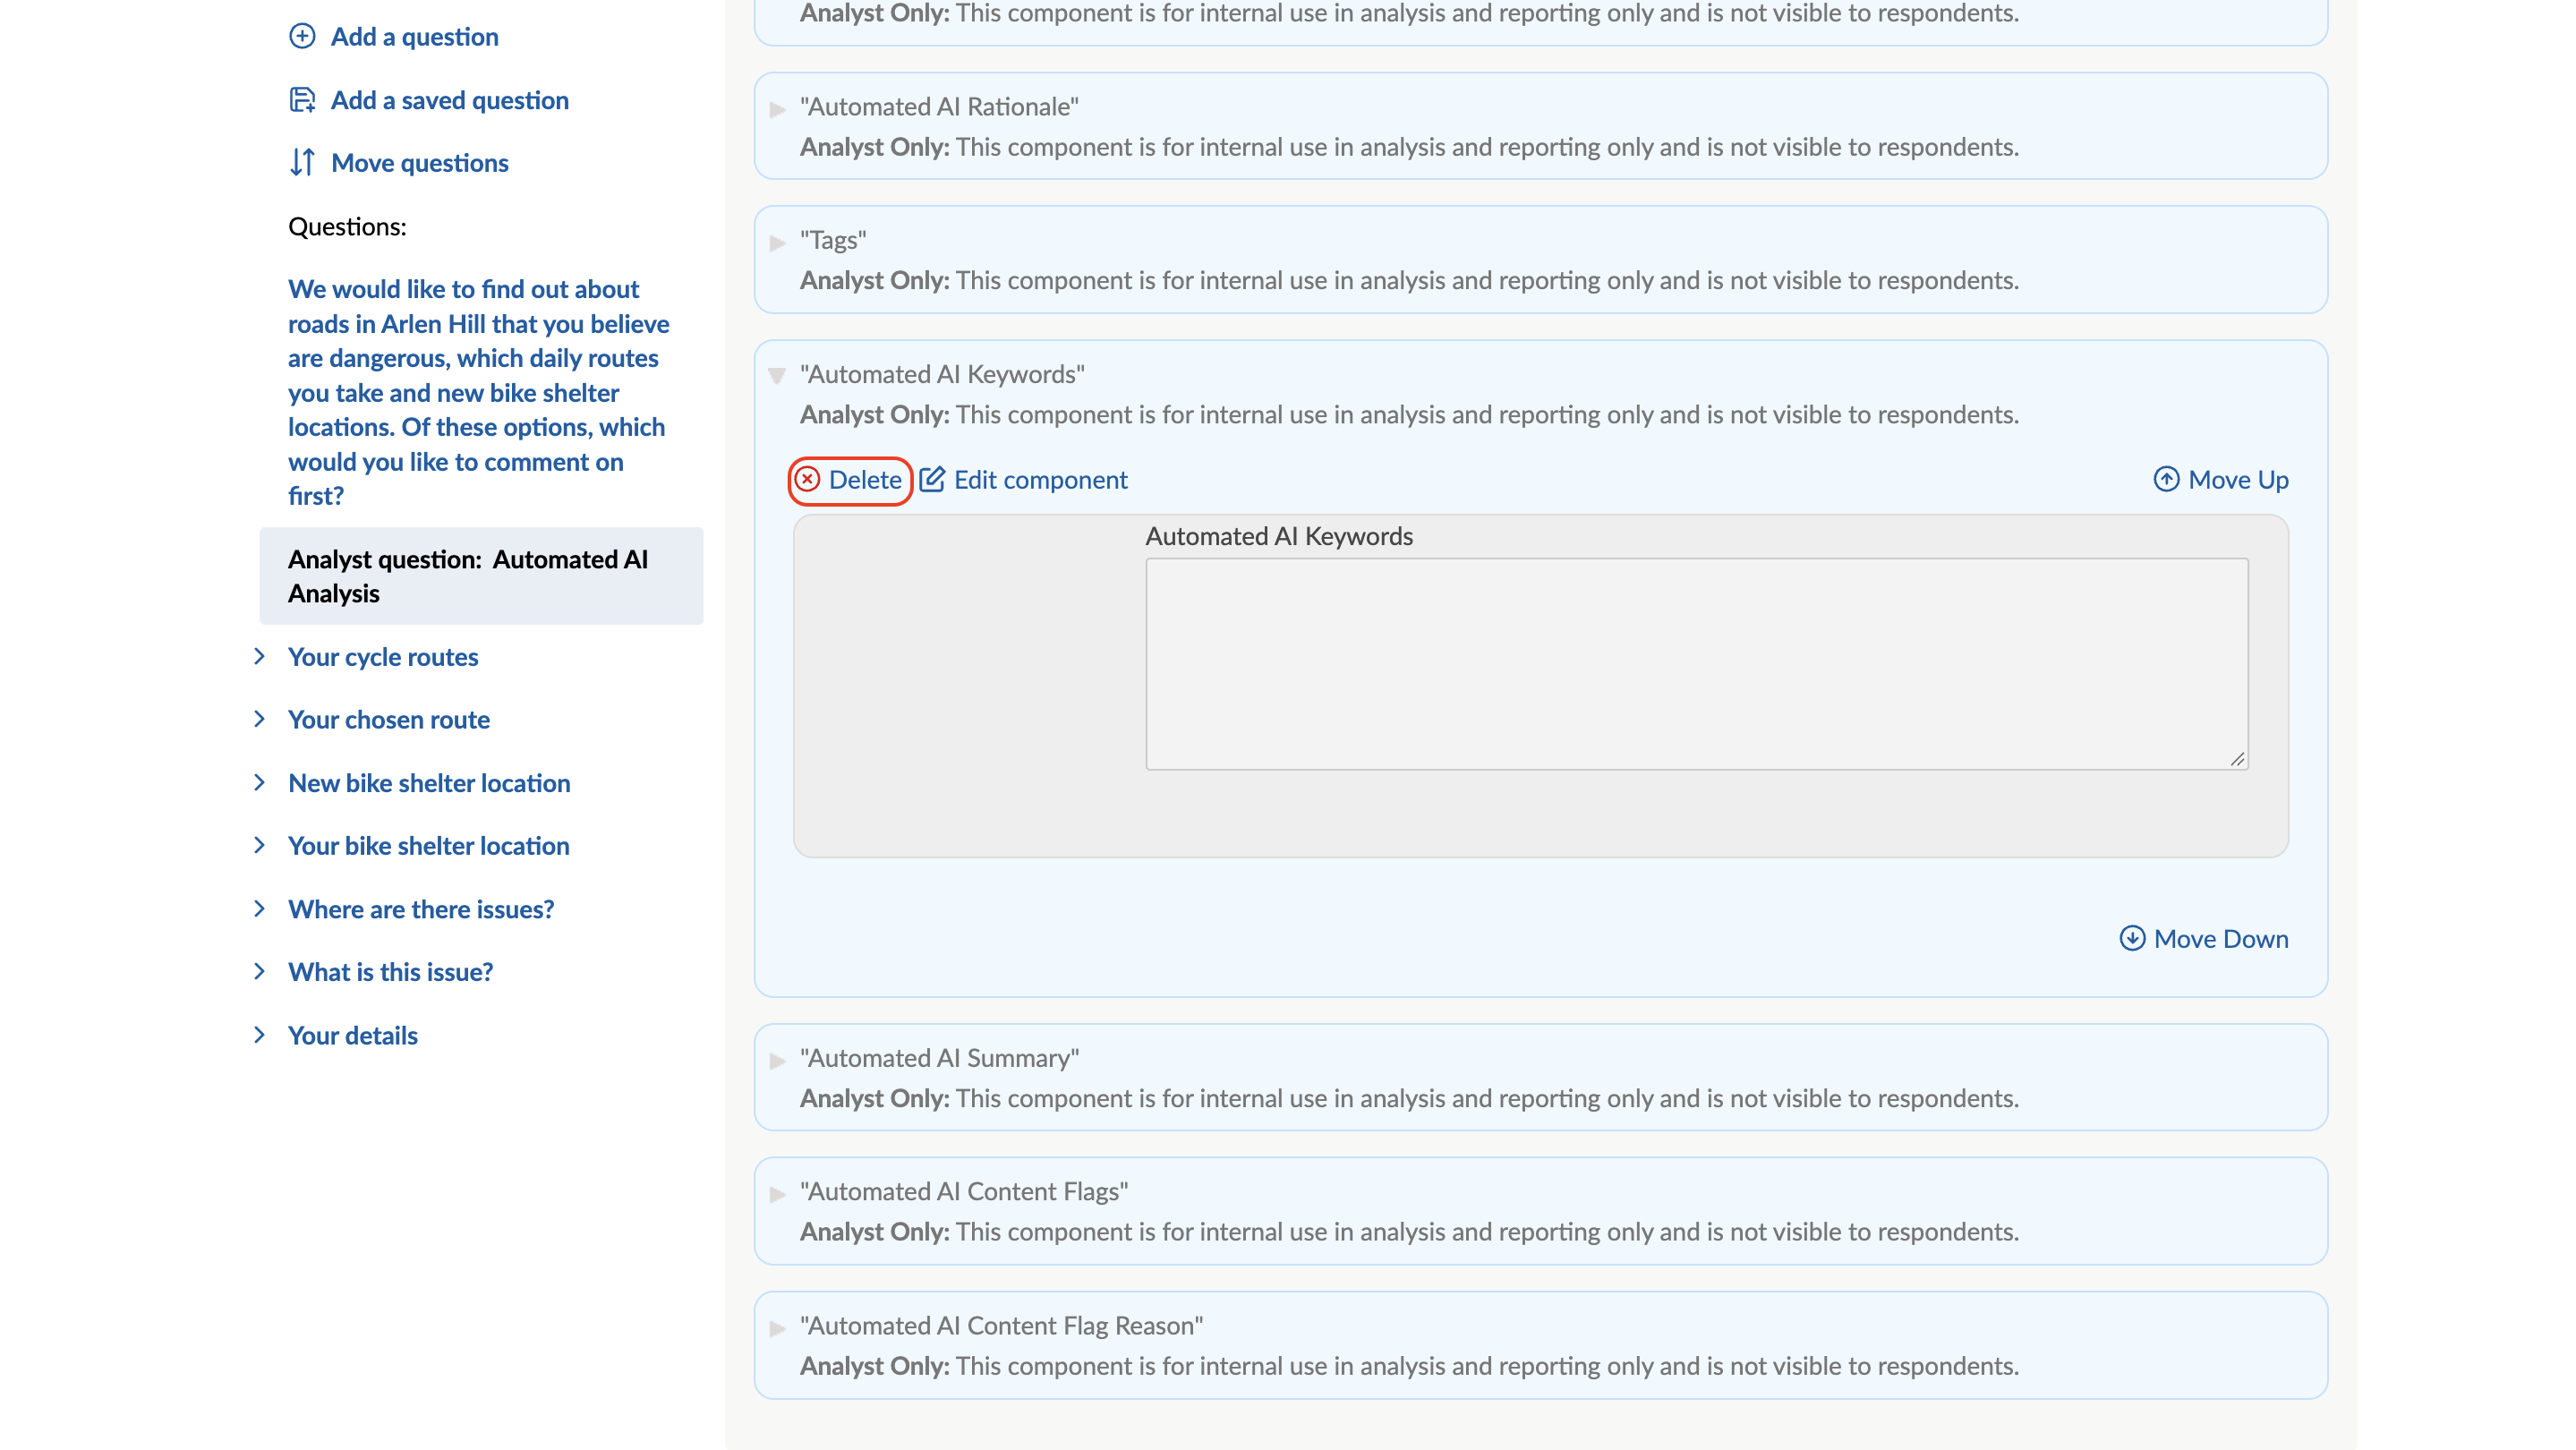Click the plus icon beside Add a question

point(302,36)
